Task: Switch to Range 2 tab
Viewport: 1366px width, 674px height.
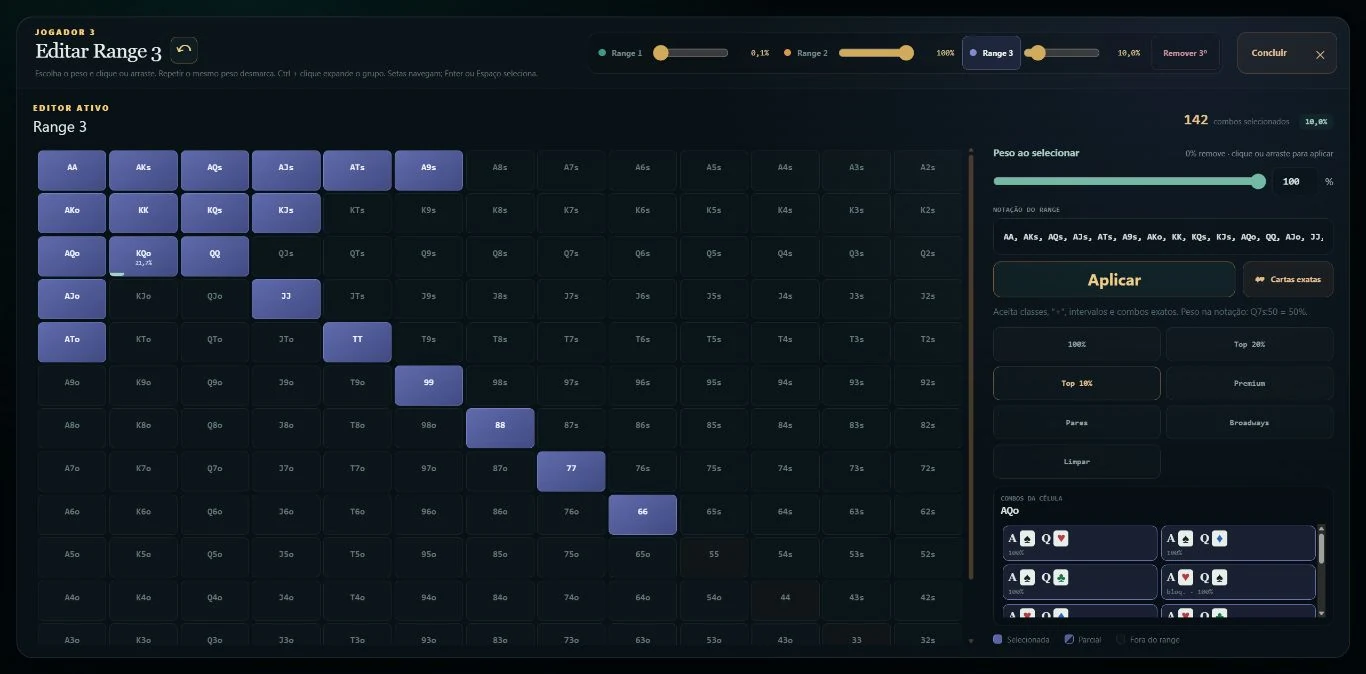Action: tap(806, 53)
